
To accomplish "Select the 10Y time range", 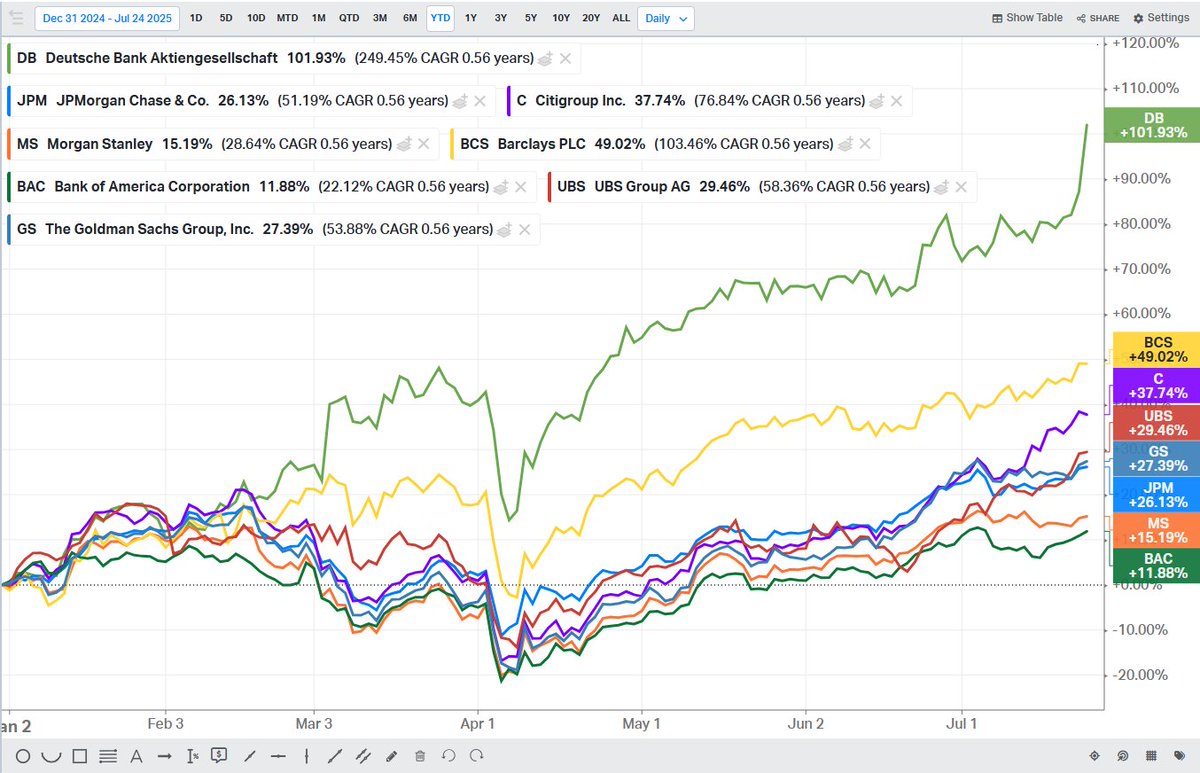I will (x=561, y=18).
